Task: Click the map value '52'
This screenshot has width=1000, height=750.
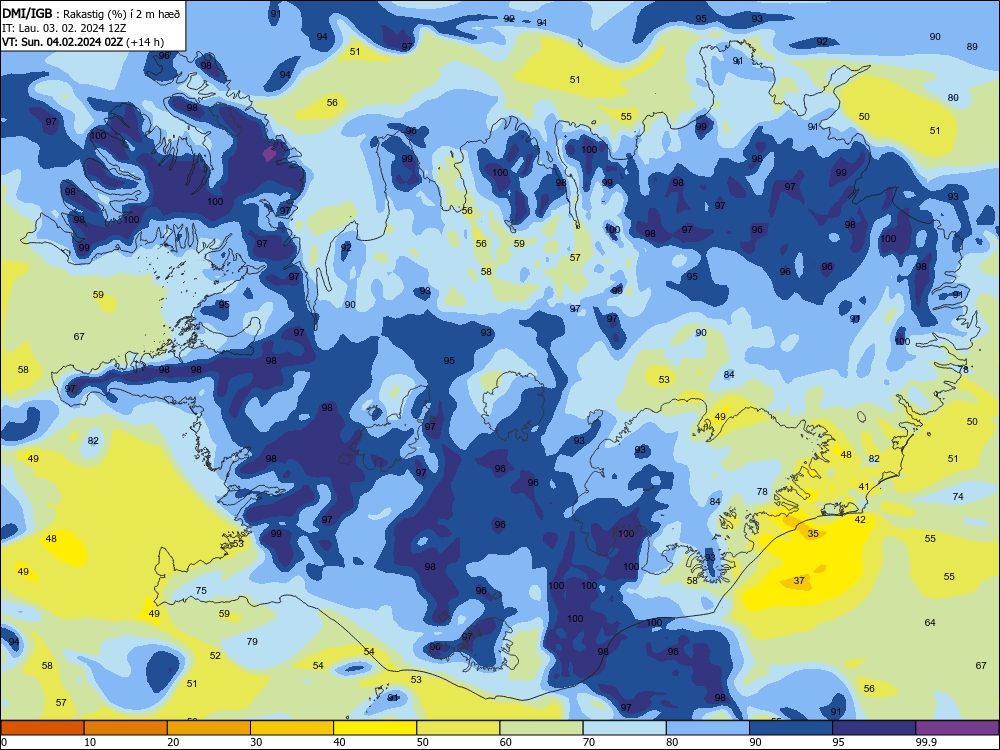Action: 216,656
